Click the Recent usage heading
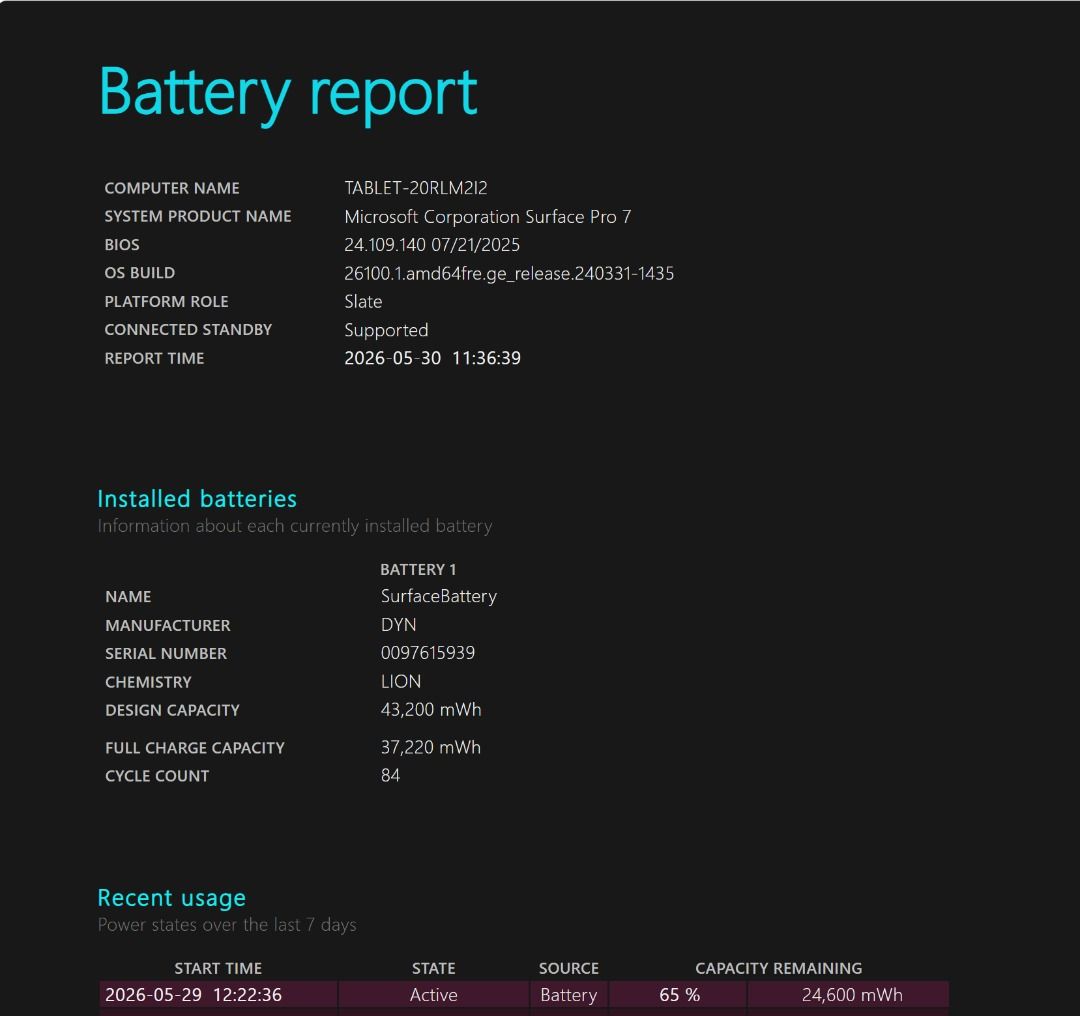Viewport: 1080px width, 1016px height. 172,898
